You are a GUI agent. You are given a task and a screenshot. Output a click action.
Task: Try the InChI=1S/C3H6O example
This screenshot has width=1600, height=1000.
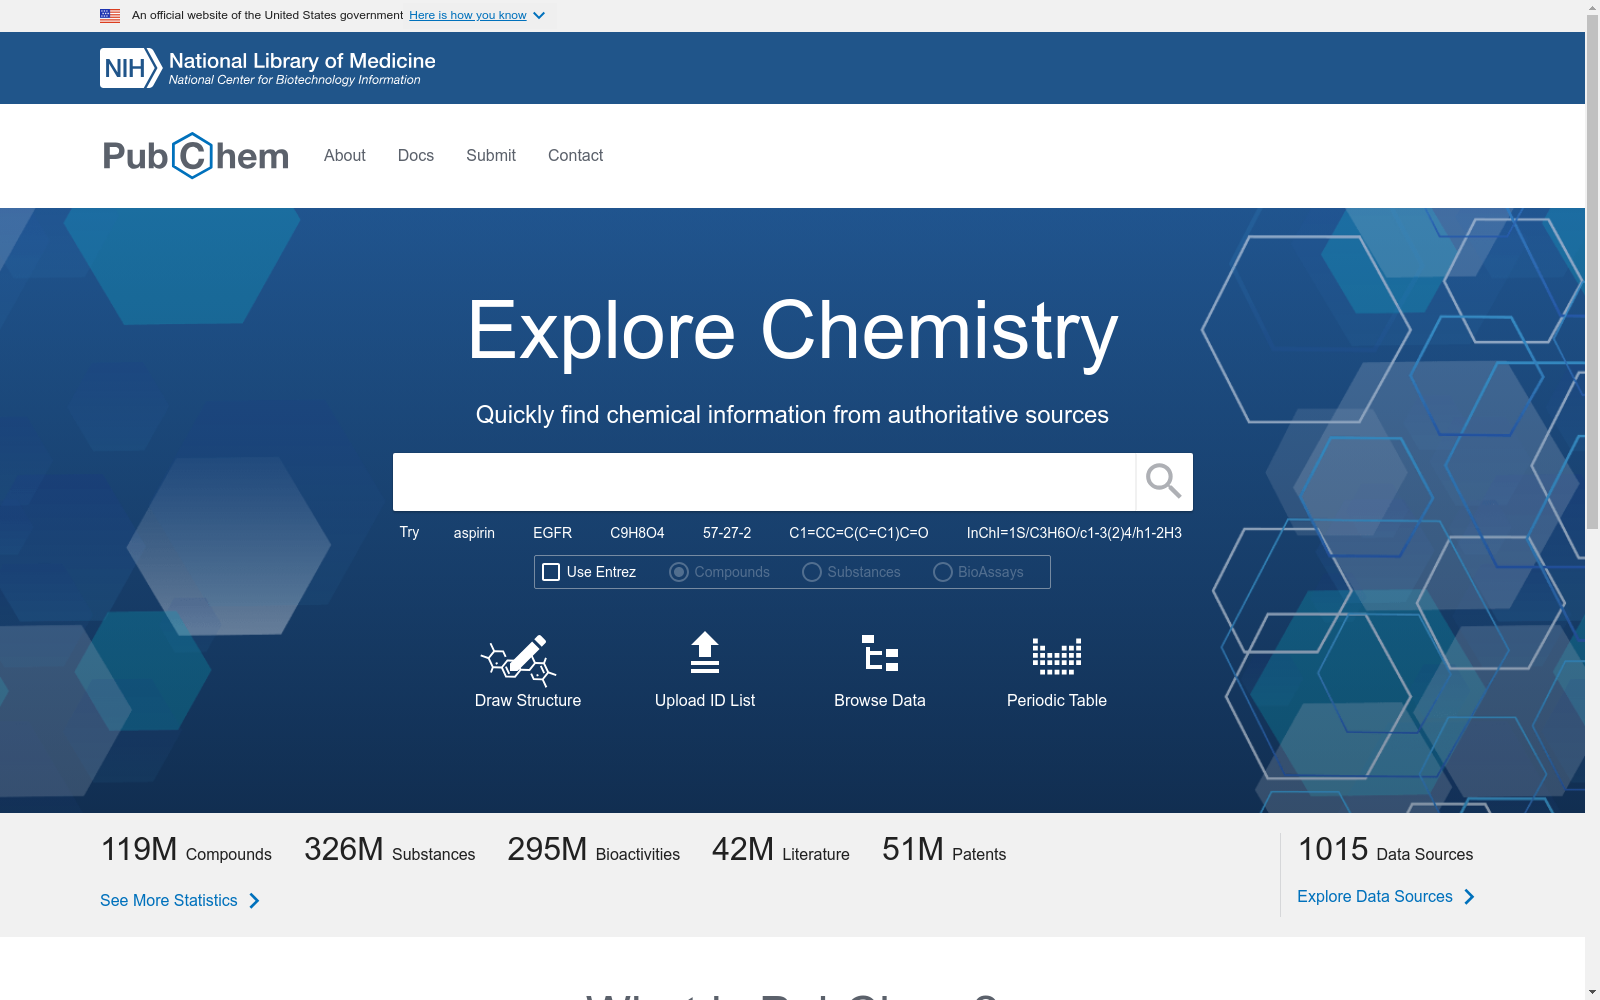click(1074, 533)
